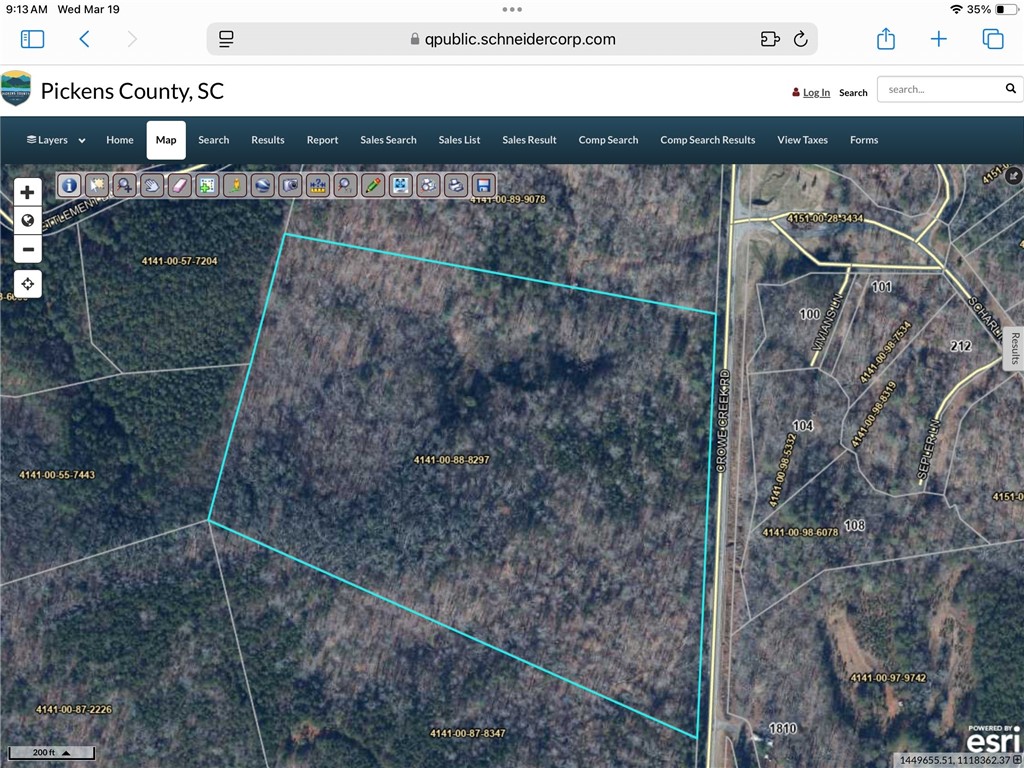The image size is (1024, 768).
Task: Open the camera map export tool
Action: coord(290,185)
